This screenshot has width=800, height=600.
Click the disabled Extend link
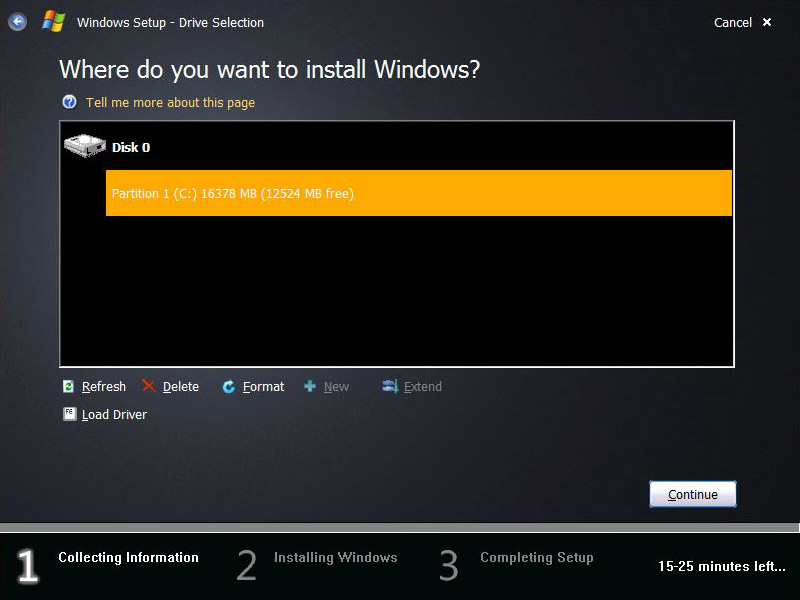pos(422,387)
